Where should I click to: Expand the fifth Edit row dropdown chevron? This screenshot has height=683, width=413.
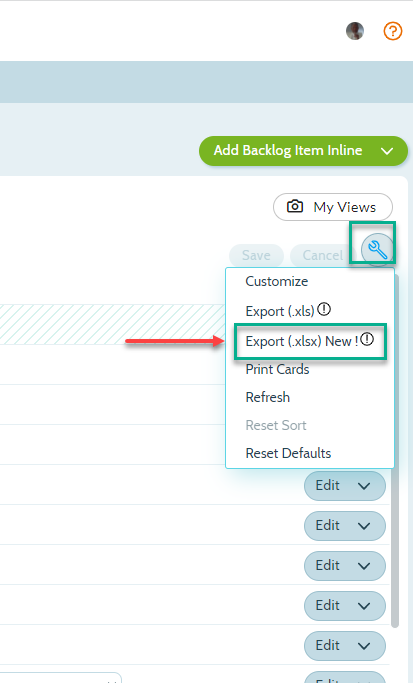tap(364, 646)
